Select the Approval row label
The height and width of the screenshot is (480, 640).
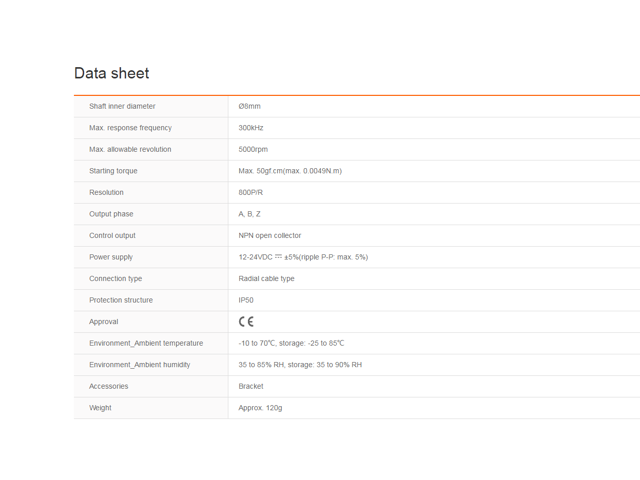[104, 322]
